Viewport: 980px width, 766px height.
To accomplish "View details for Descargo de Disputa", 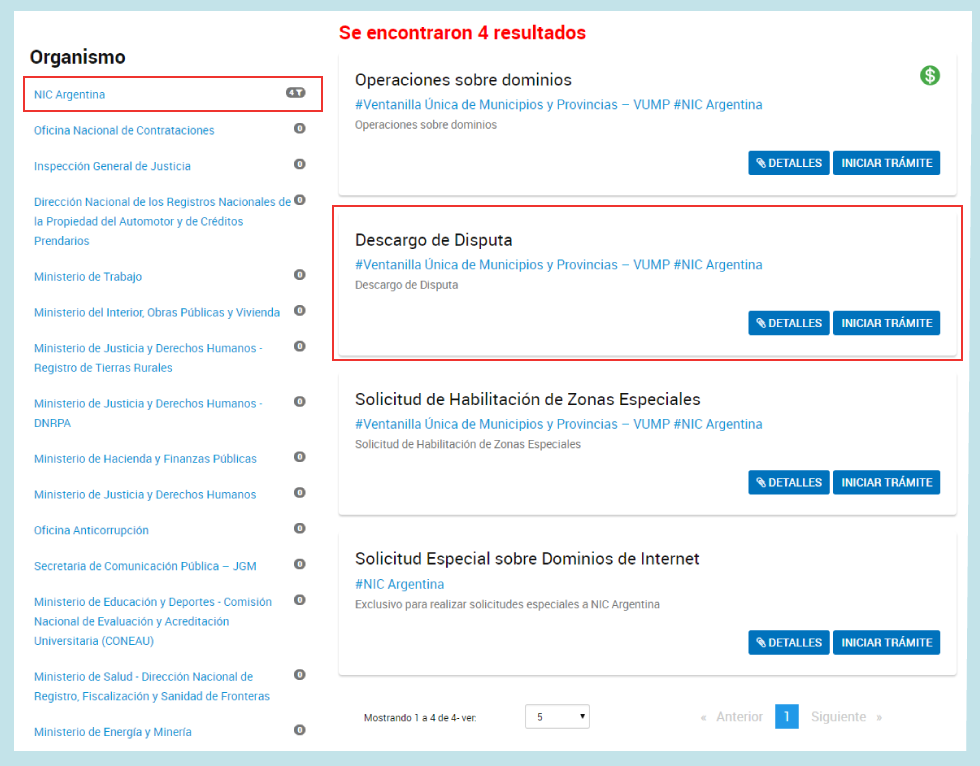I will (x=788, y=323).
